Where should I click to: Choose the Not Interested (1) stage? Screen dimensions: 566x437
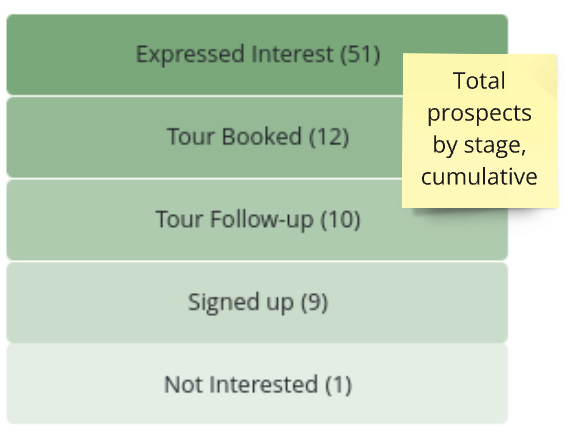[257, 384]
